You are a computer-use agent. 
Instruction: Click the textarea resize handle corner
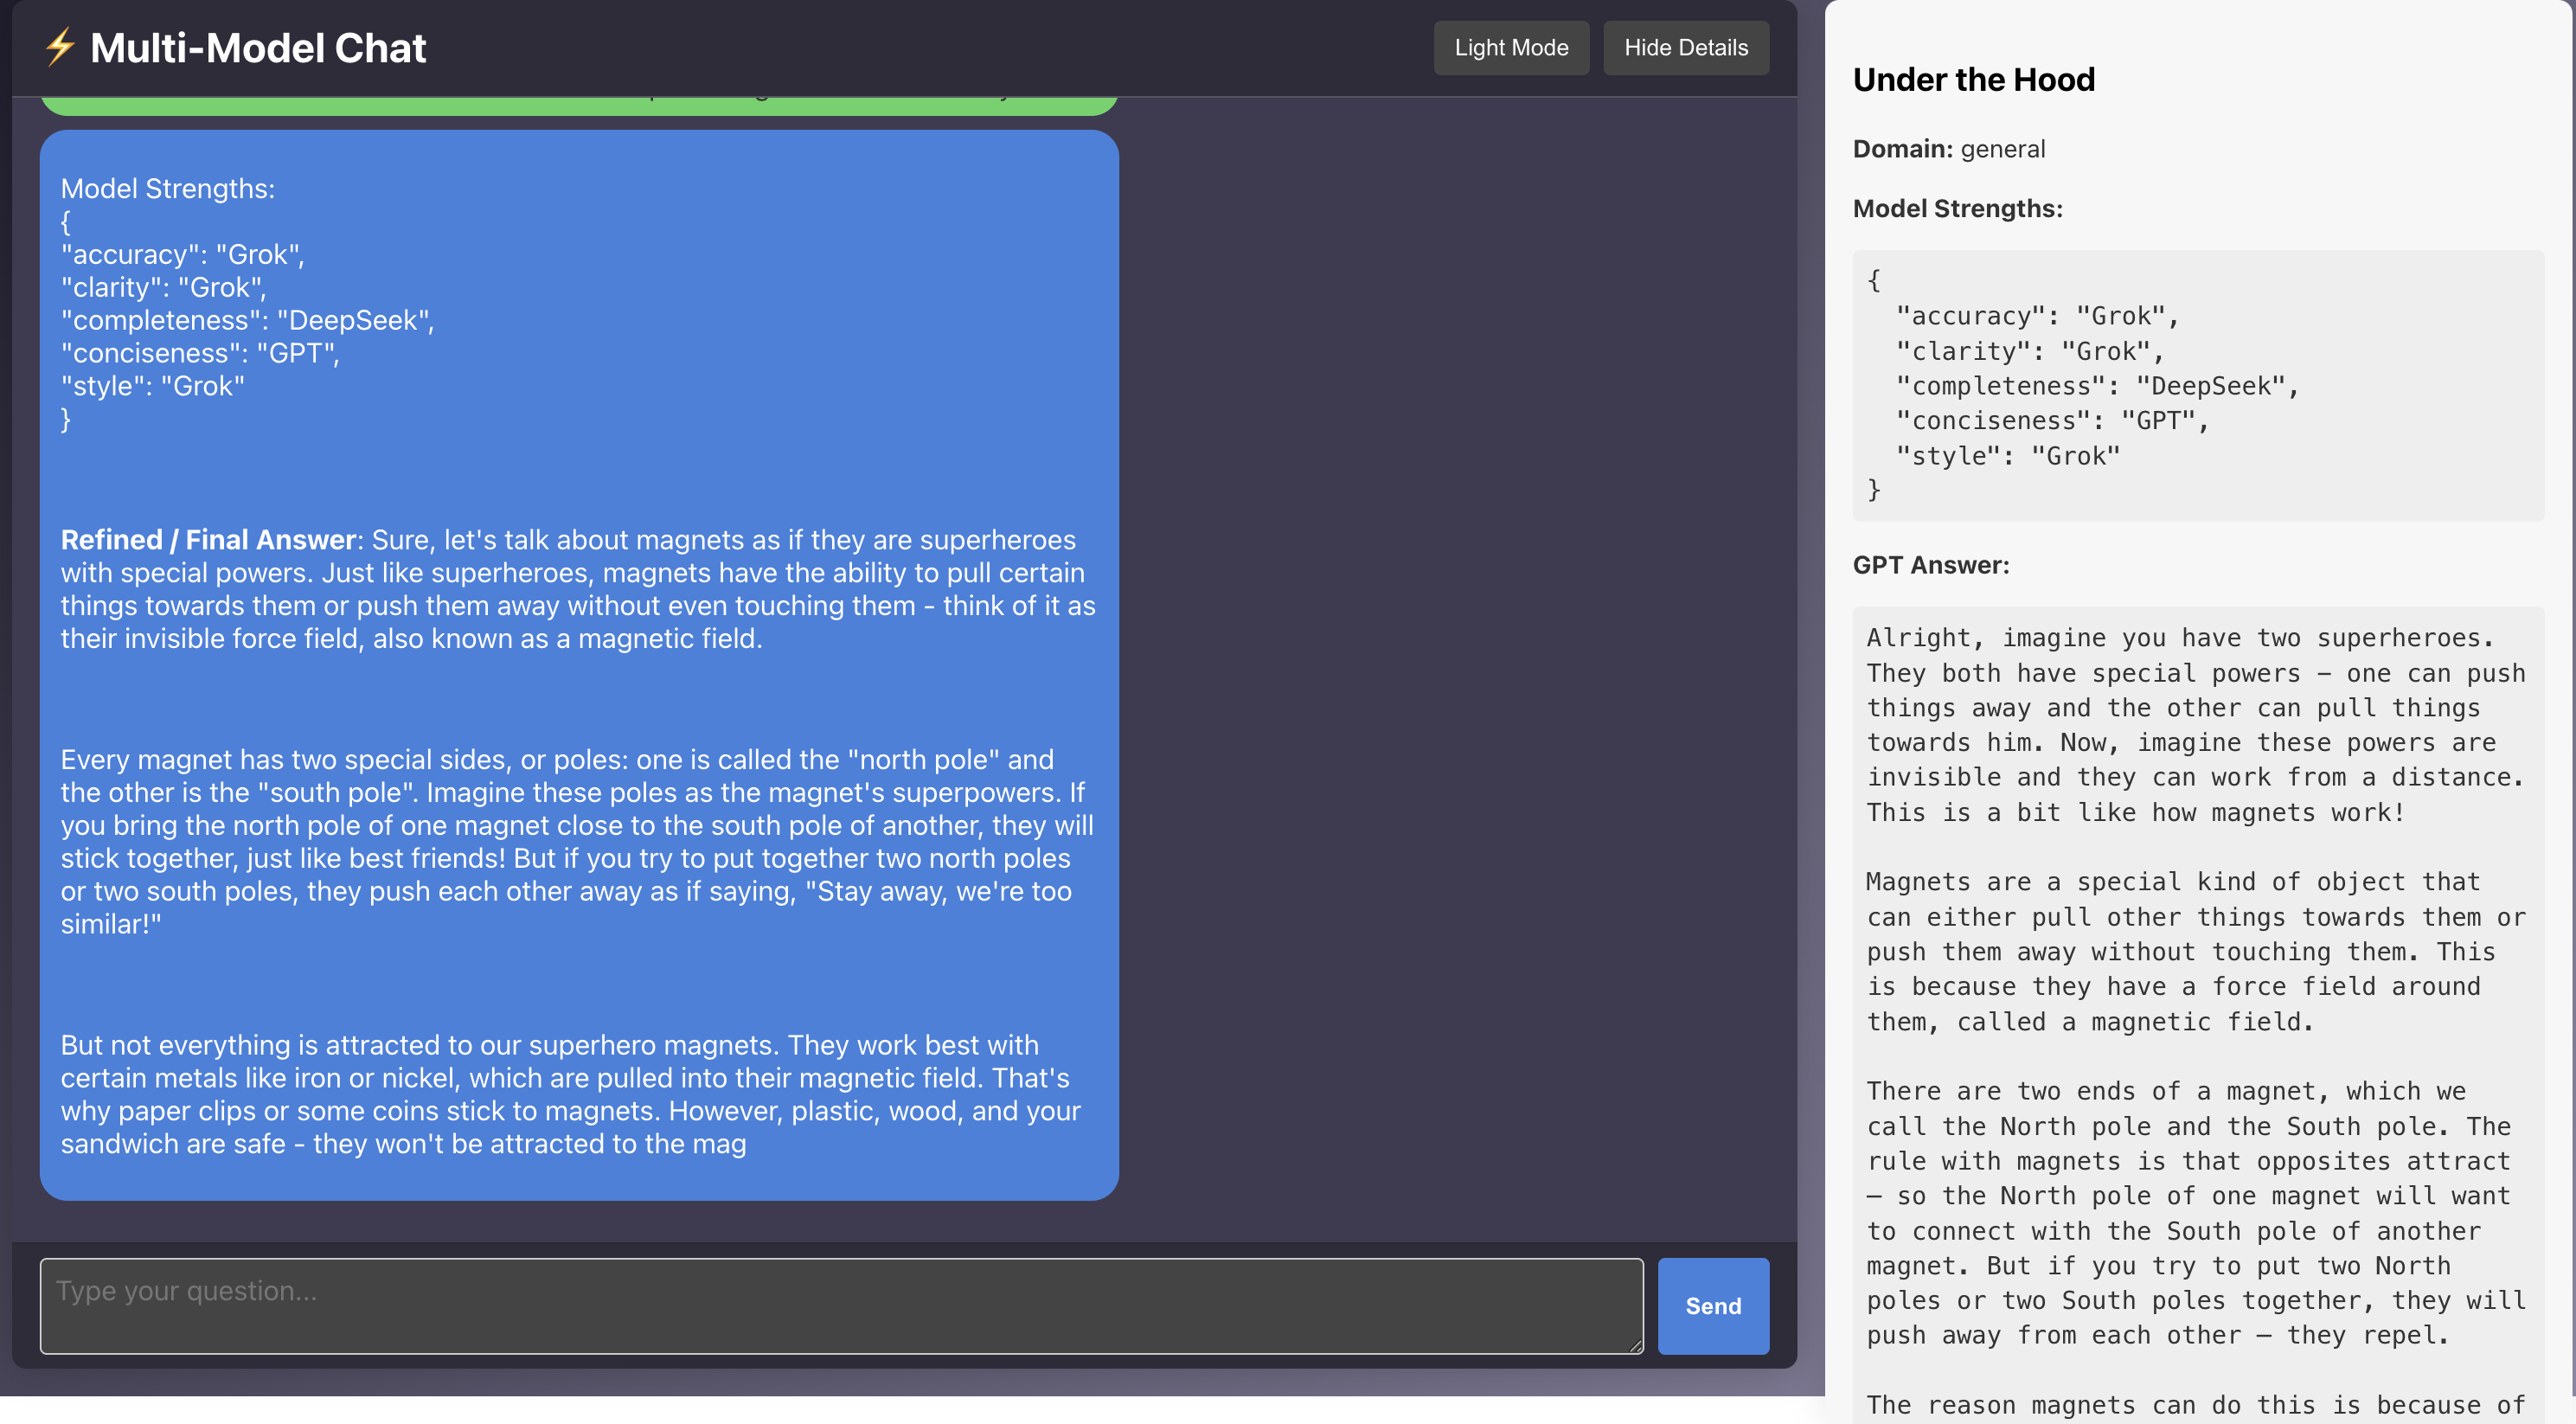click(x=1636, y=1346)
